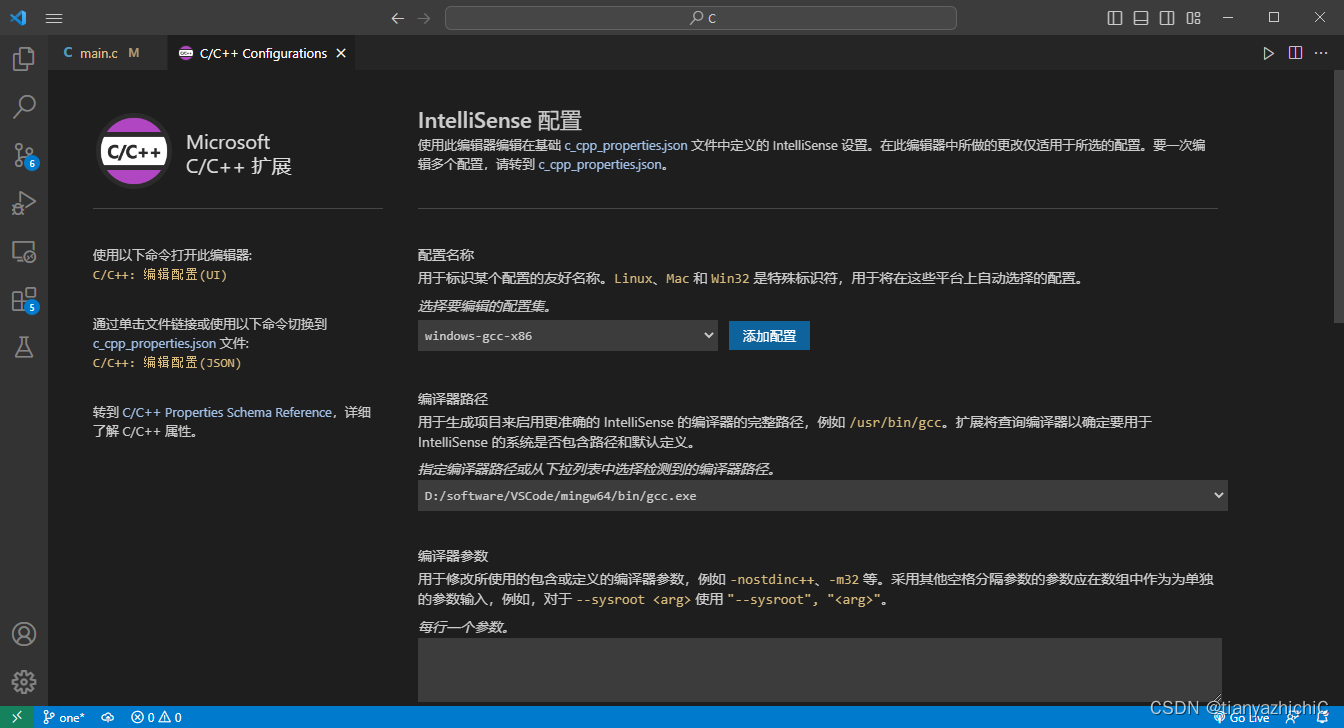Open the Run and Debug view
The height and width of the screenshot is (728, 1344).
point(24,203)
